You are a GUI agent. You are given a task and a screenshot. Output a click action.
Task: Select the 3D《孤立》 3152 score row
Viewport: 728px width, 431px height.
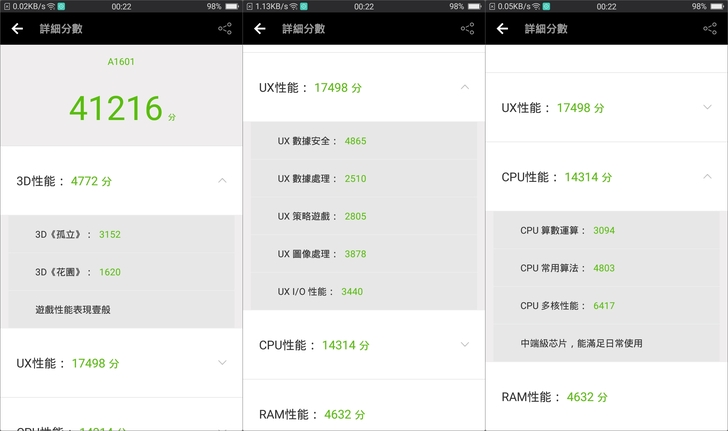point(120,234)
